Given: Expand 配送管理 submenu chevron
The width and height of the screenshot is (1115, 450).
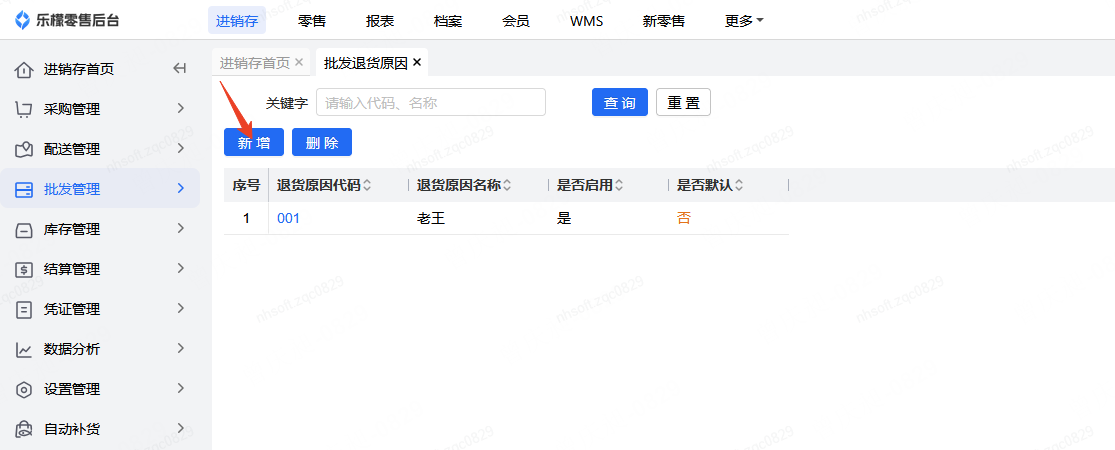Looking at the screenshot, I should pyautogui.click(x=181, y=148).
